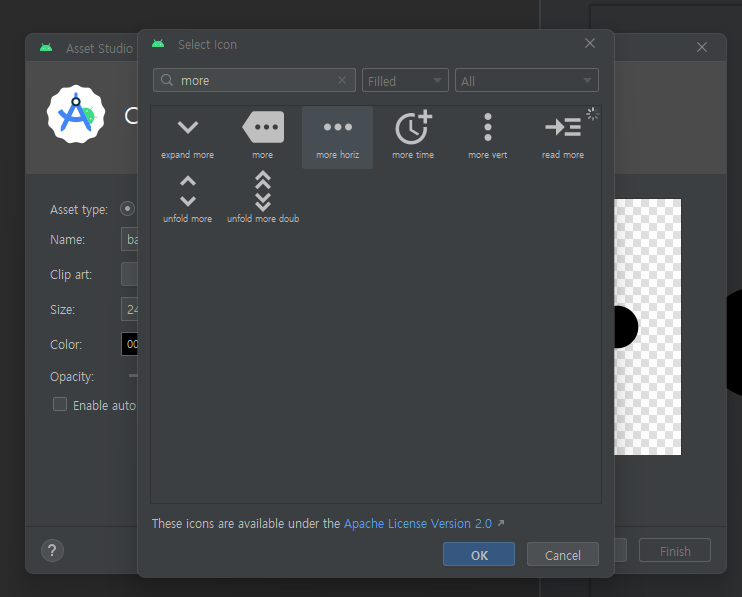The width and height of the screenshot is (742, 597).
Task: Click the Android Studio logo in Asset Studio
Action: [76, 114]
